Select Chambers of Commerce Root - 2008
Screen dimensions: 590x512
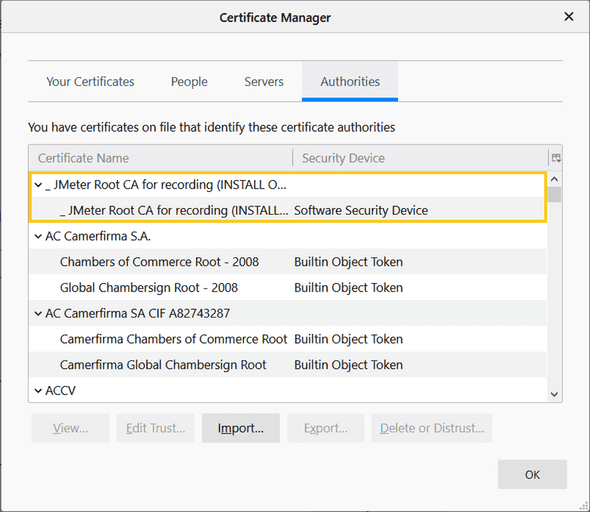coord(288,262)
